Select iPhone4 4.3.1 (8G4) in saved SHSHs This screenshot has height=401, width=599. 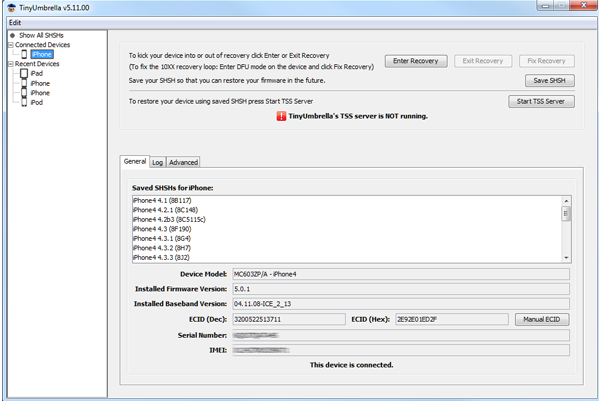point(162,239)
